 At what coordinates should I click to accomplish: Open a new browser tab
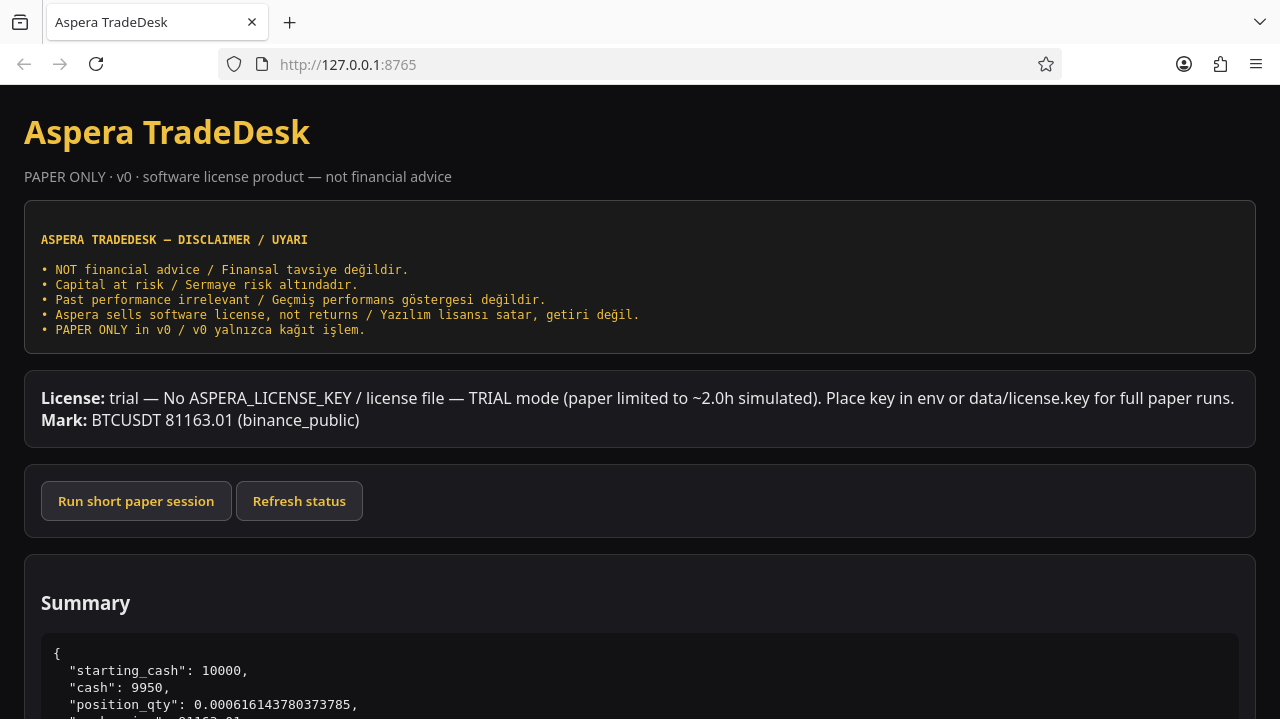[x=290, y=22]
